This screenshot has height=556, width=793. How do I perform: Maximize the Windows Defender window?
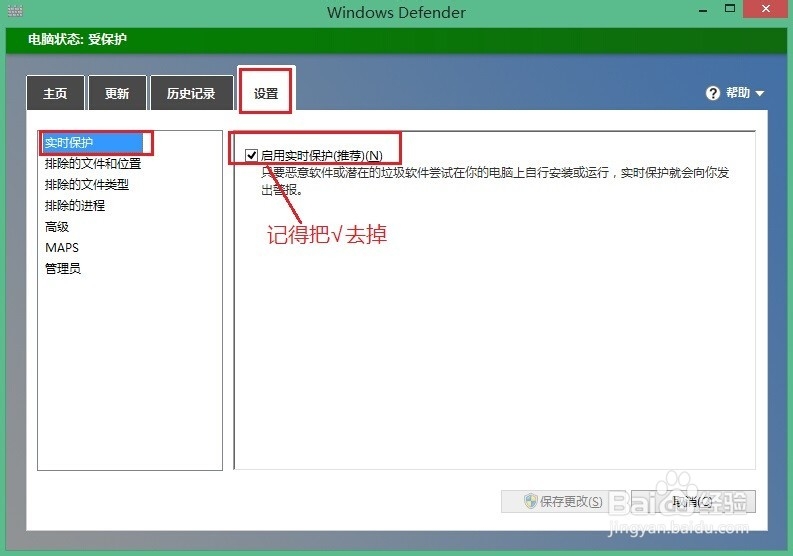(730, 9)
